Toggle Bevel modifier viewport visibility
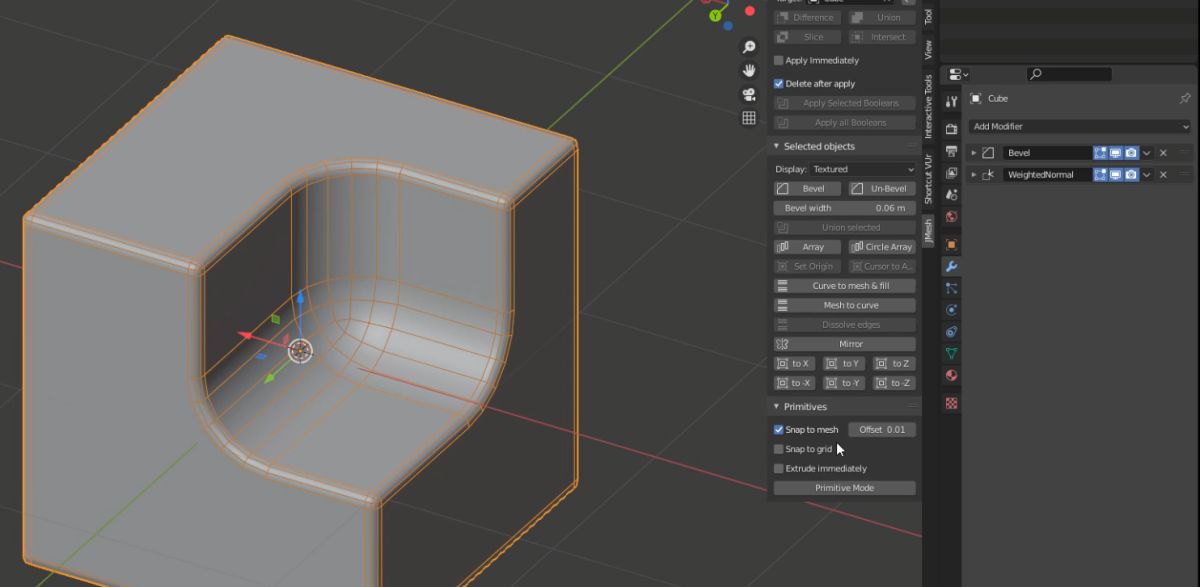 1116,153
